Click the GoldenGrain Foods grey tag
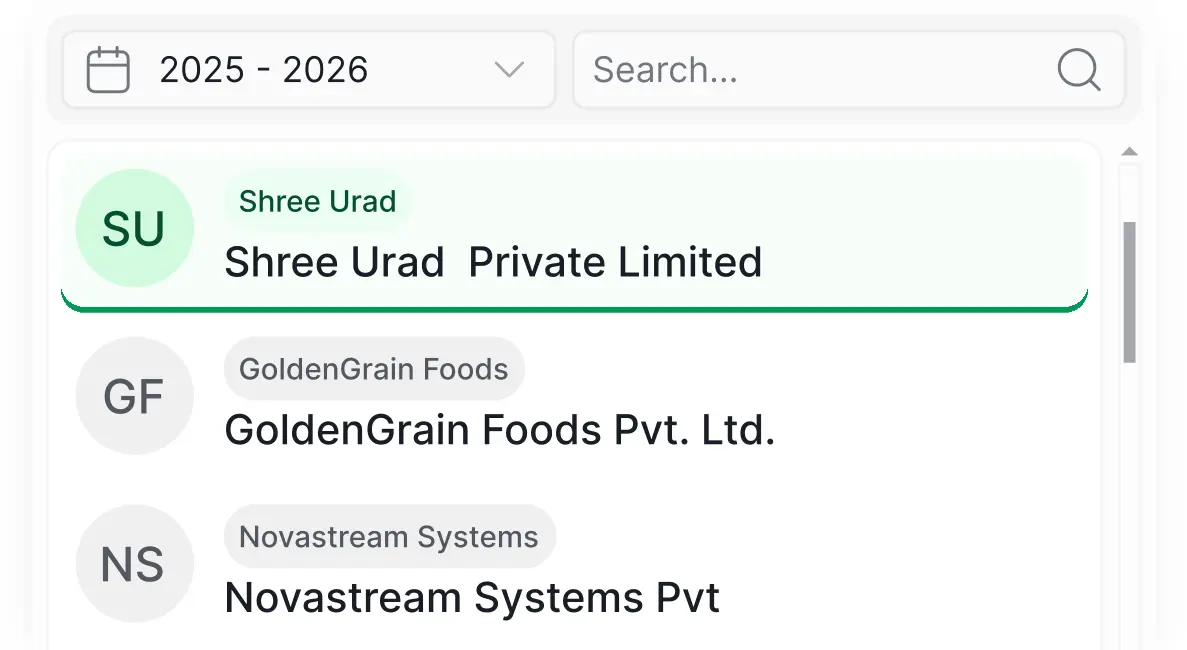 (374, 369)
